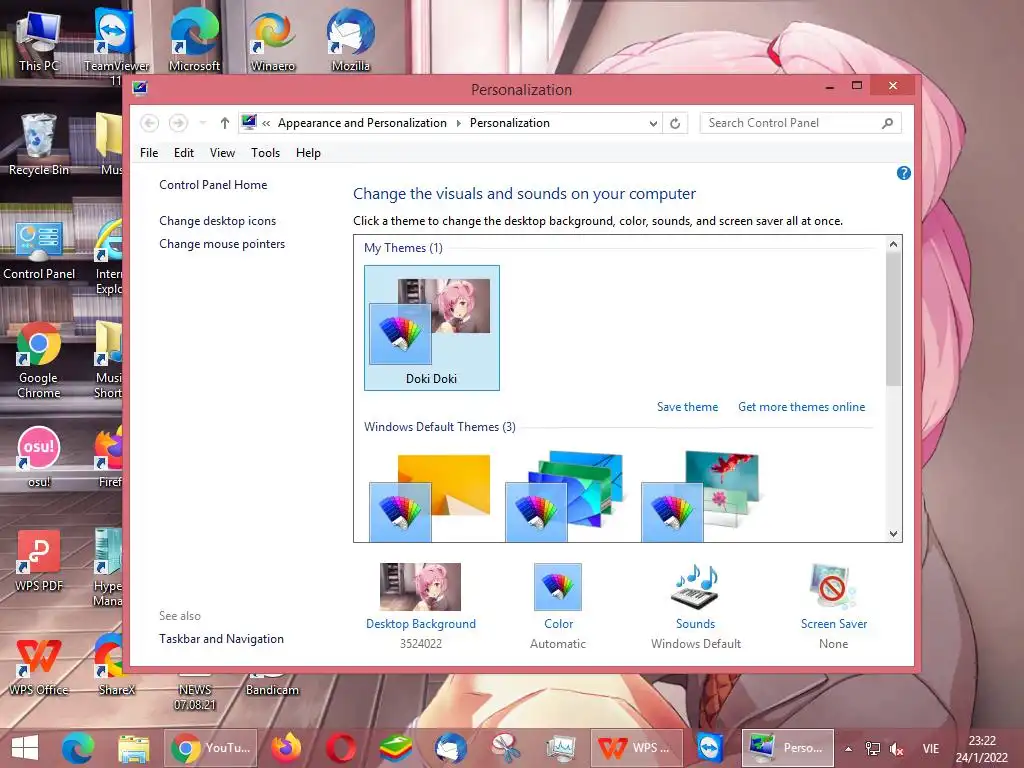Open Winaero desktop shortcut

click(x=272, y=40)
